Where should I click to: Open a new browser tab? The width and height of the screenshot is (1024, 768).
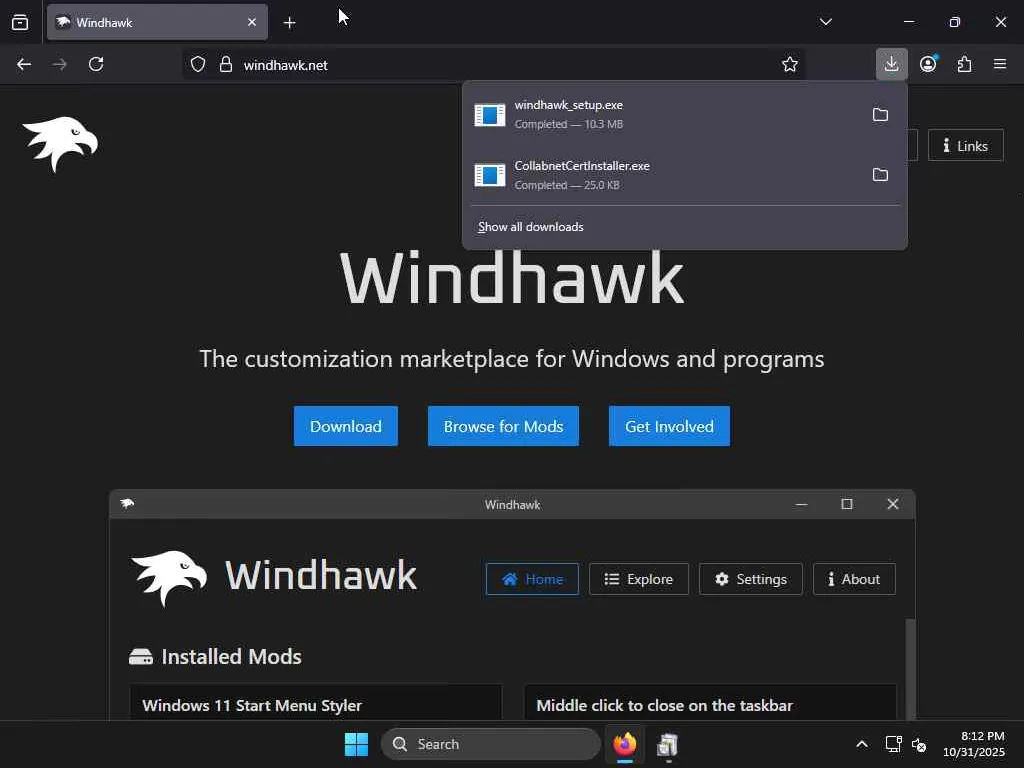tap(289, 23)
